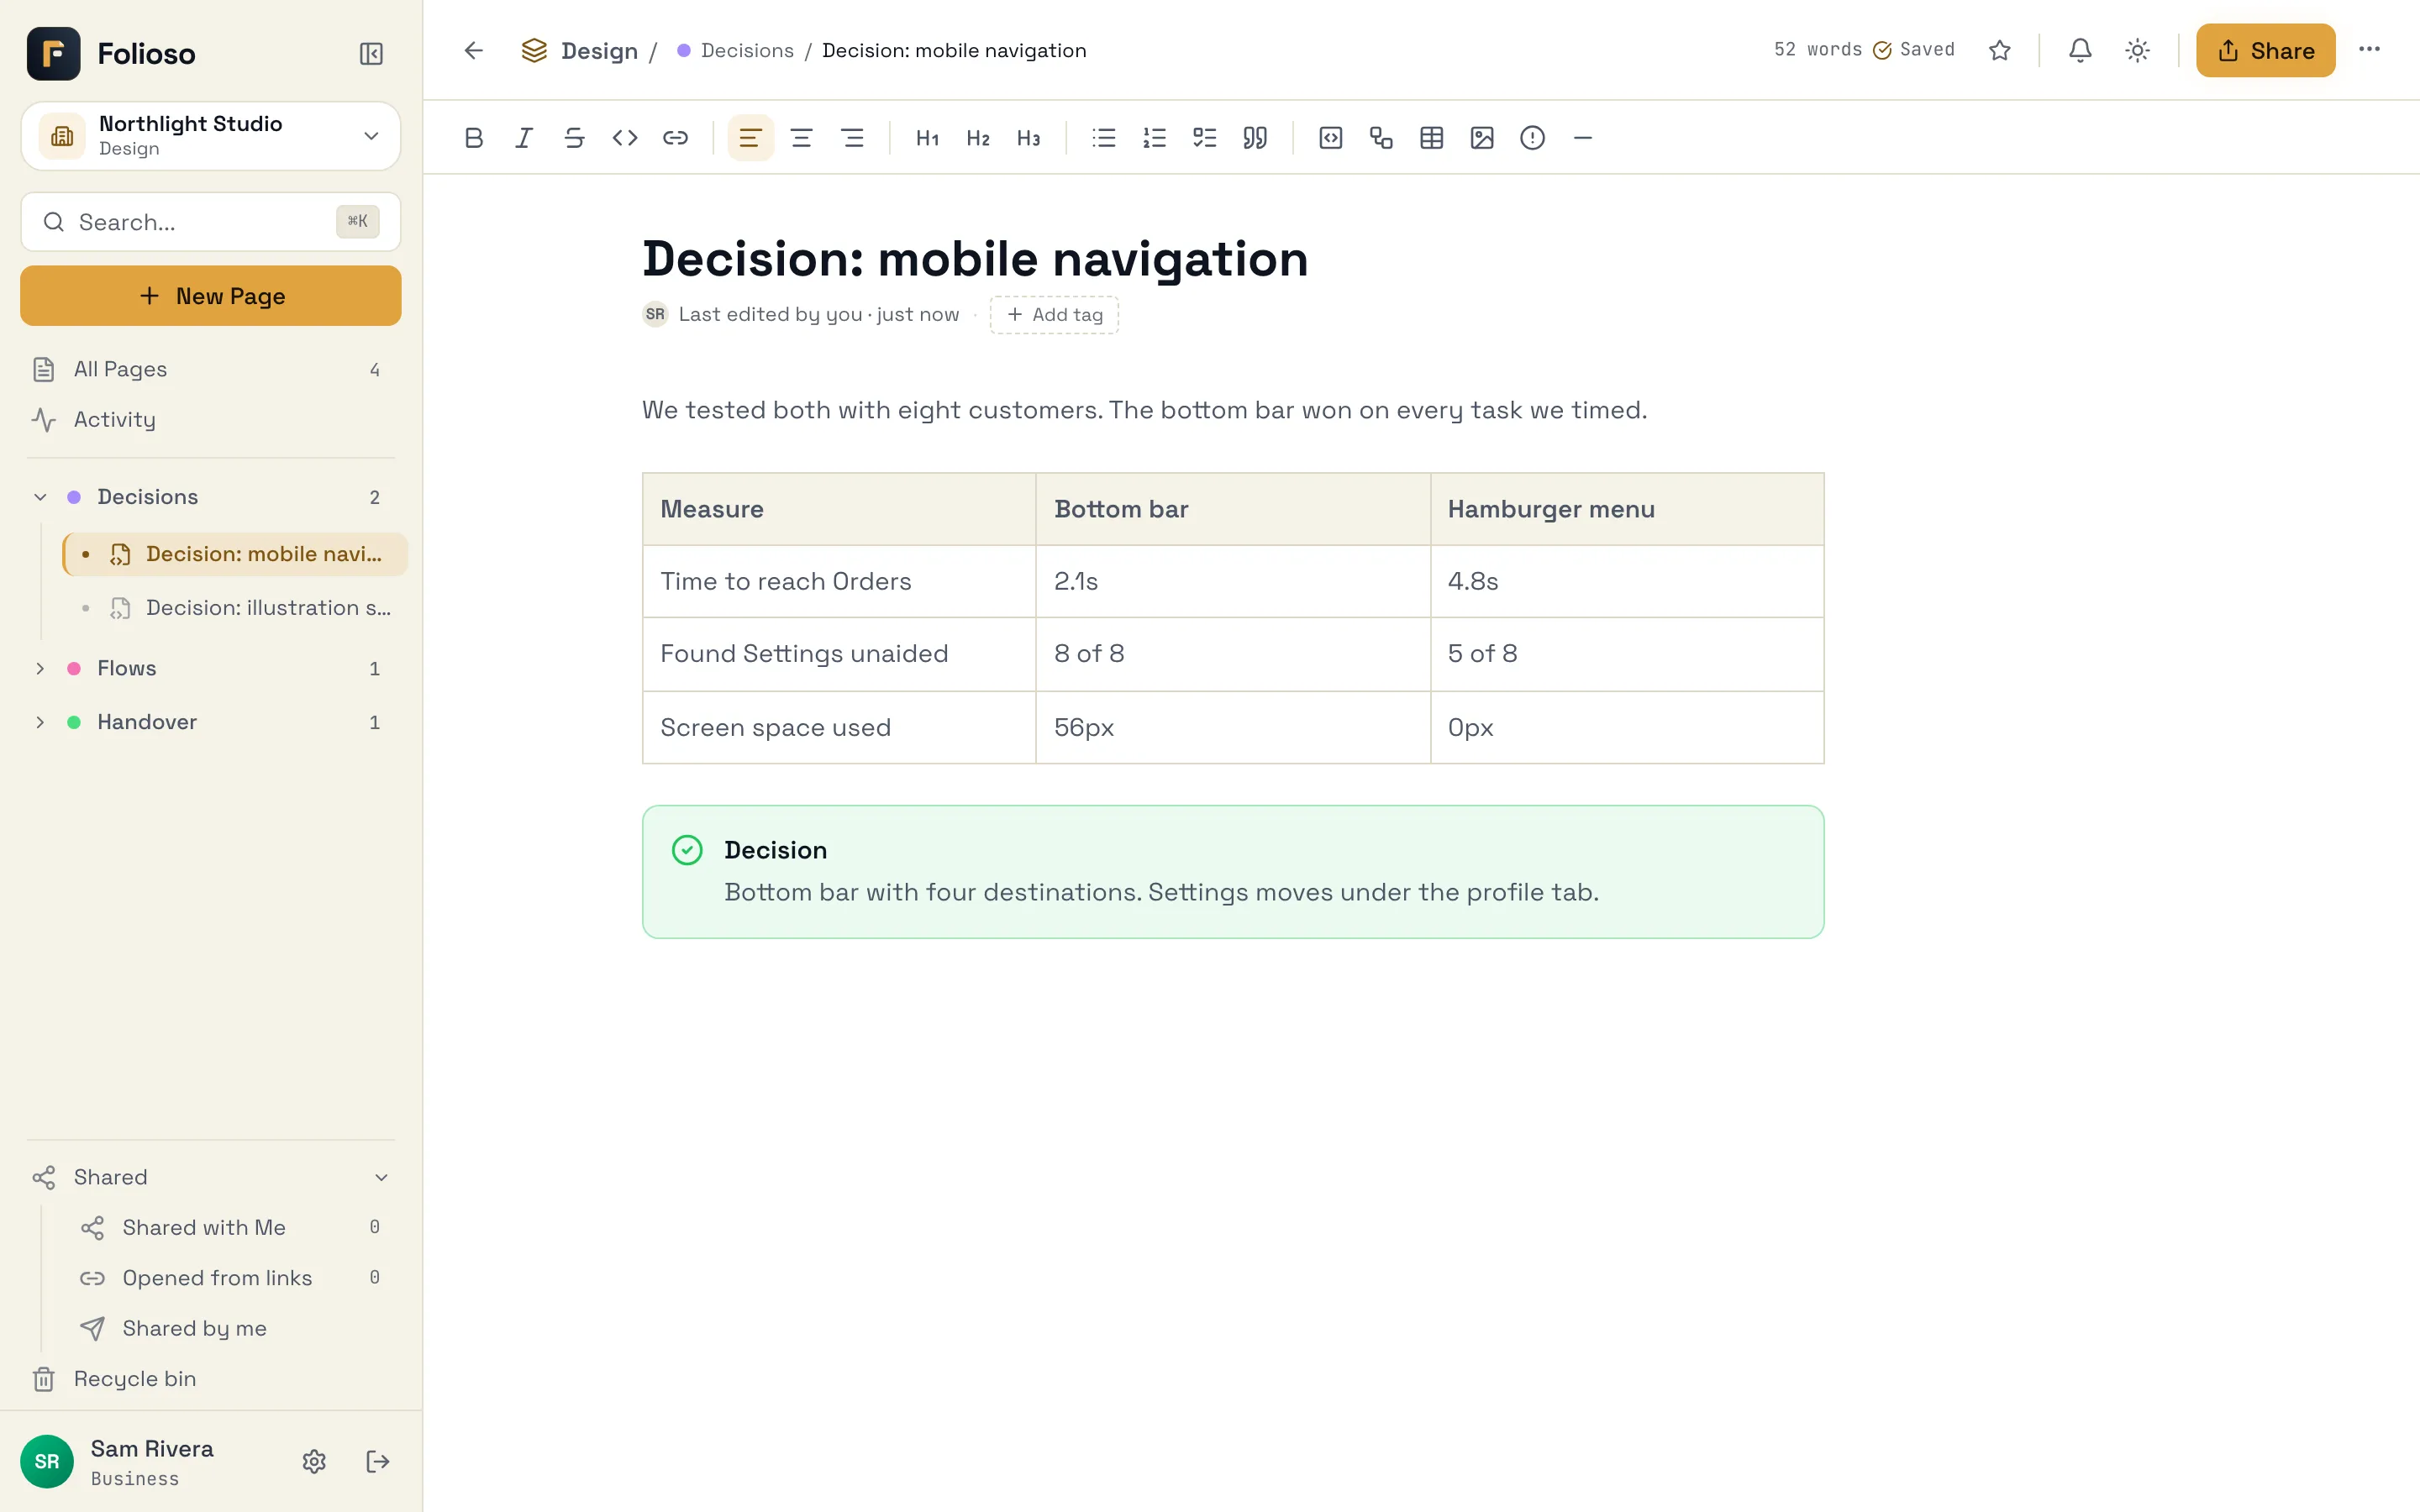The image size is (2420, 1512).
Task: Apply inline code formatting
Action: point(625,138)
